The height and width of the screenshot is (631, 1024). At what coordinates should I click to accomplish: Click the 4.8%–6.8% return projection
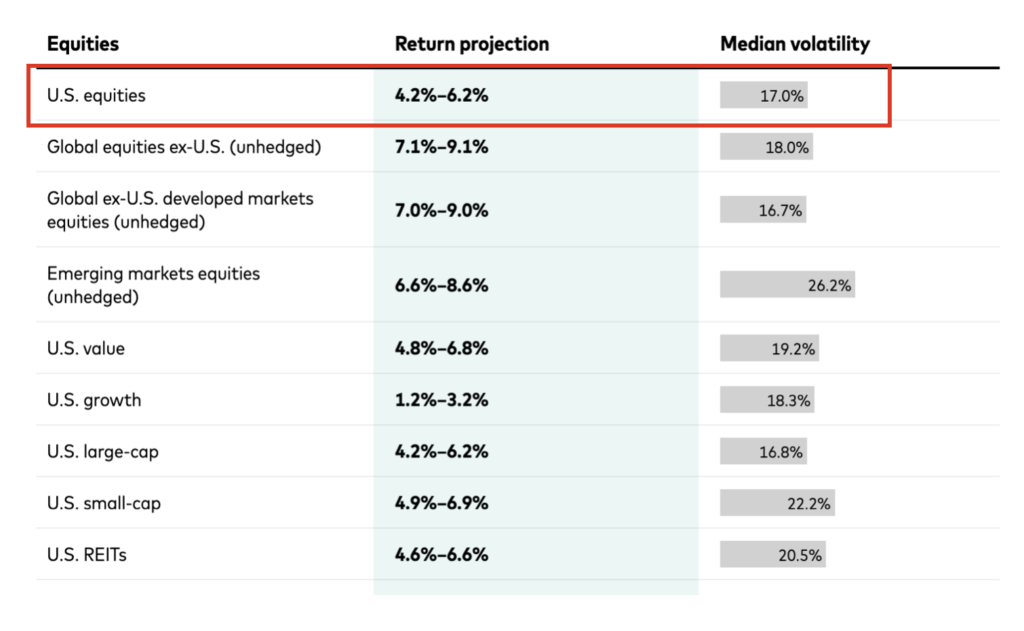tap(441, 349)
